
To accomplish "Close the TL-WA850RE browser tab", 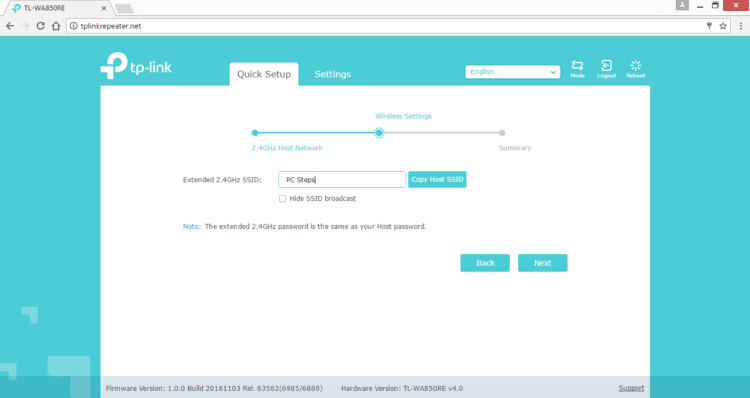I will click(104, 8).
